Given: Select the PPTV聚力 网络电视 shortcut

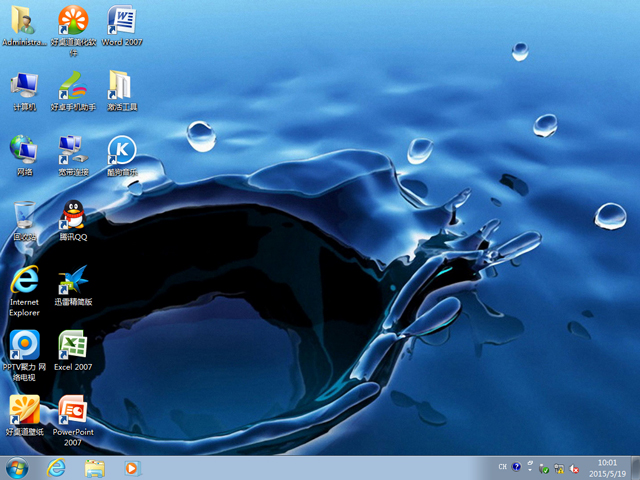Looking at the screenshot, I should tap(24, 356).
